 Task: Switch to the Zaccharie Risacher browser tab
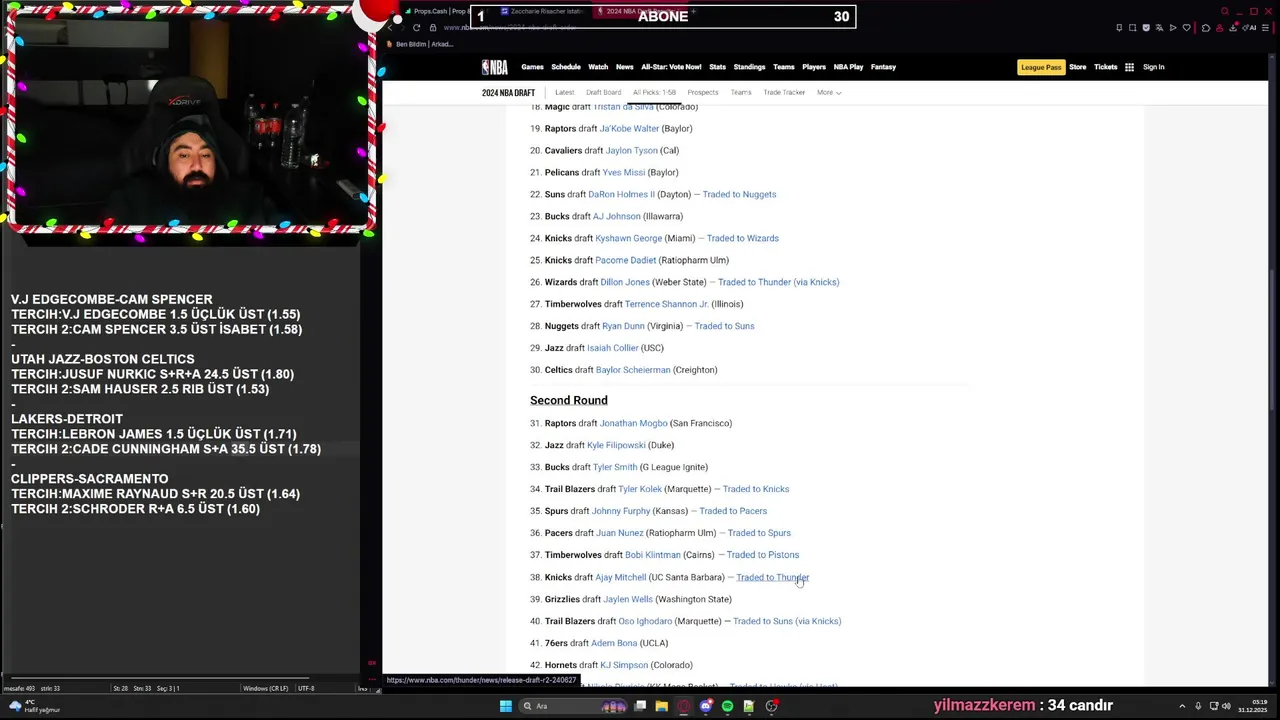click(541, 11)
